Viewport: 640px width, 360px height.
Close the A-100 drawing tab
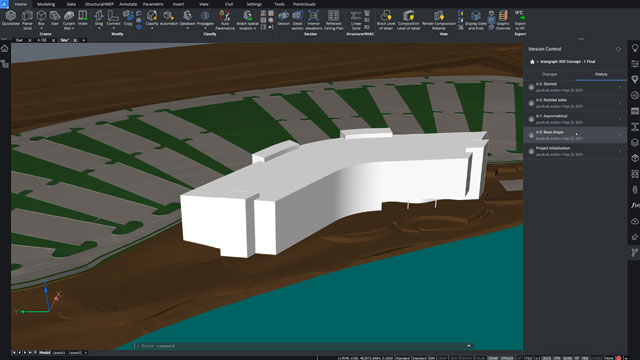tap(53, 40)
